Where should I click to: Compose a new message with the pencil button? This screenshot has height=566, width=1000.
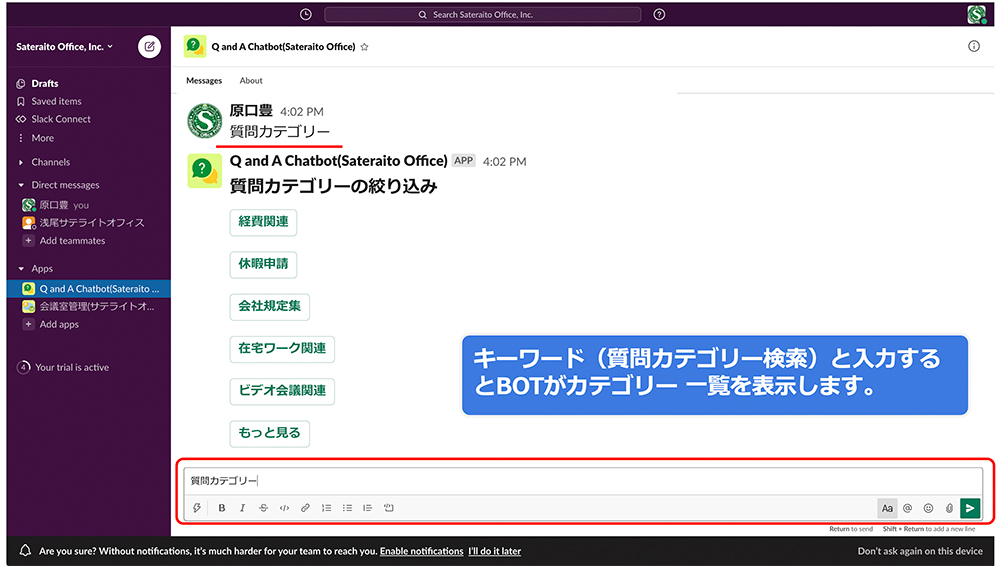[149, 47]
